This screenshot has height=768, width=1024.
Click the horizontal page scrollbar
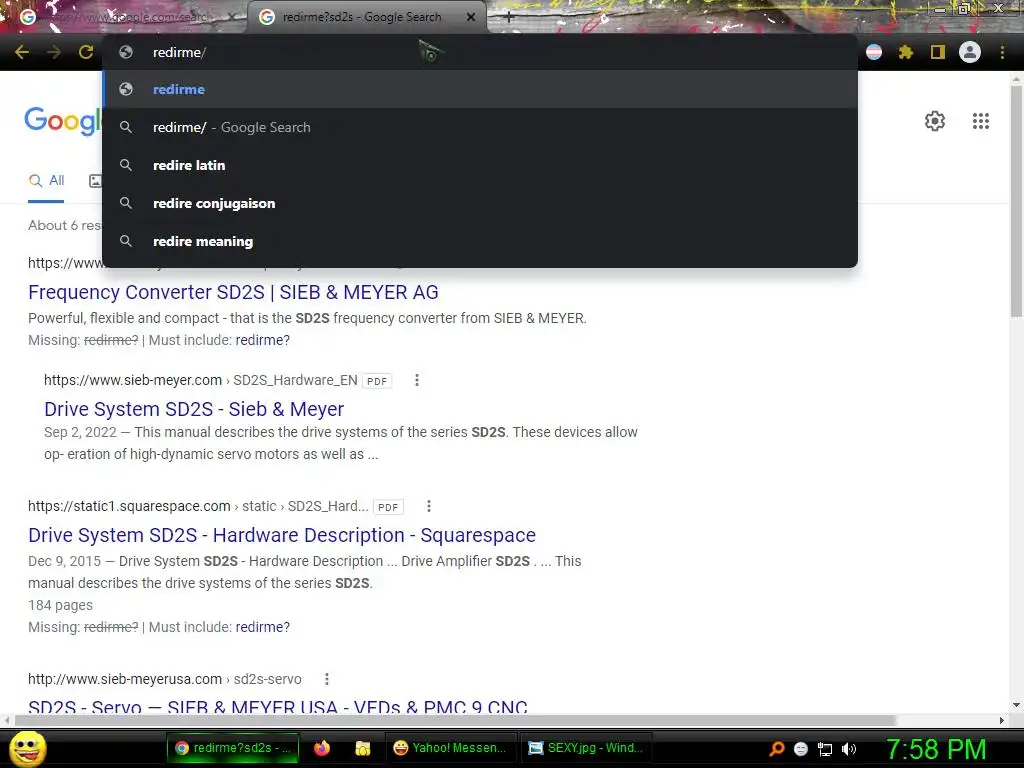[455, 720]
